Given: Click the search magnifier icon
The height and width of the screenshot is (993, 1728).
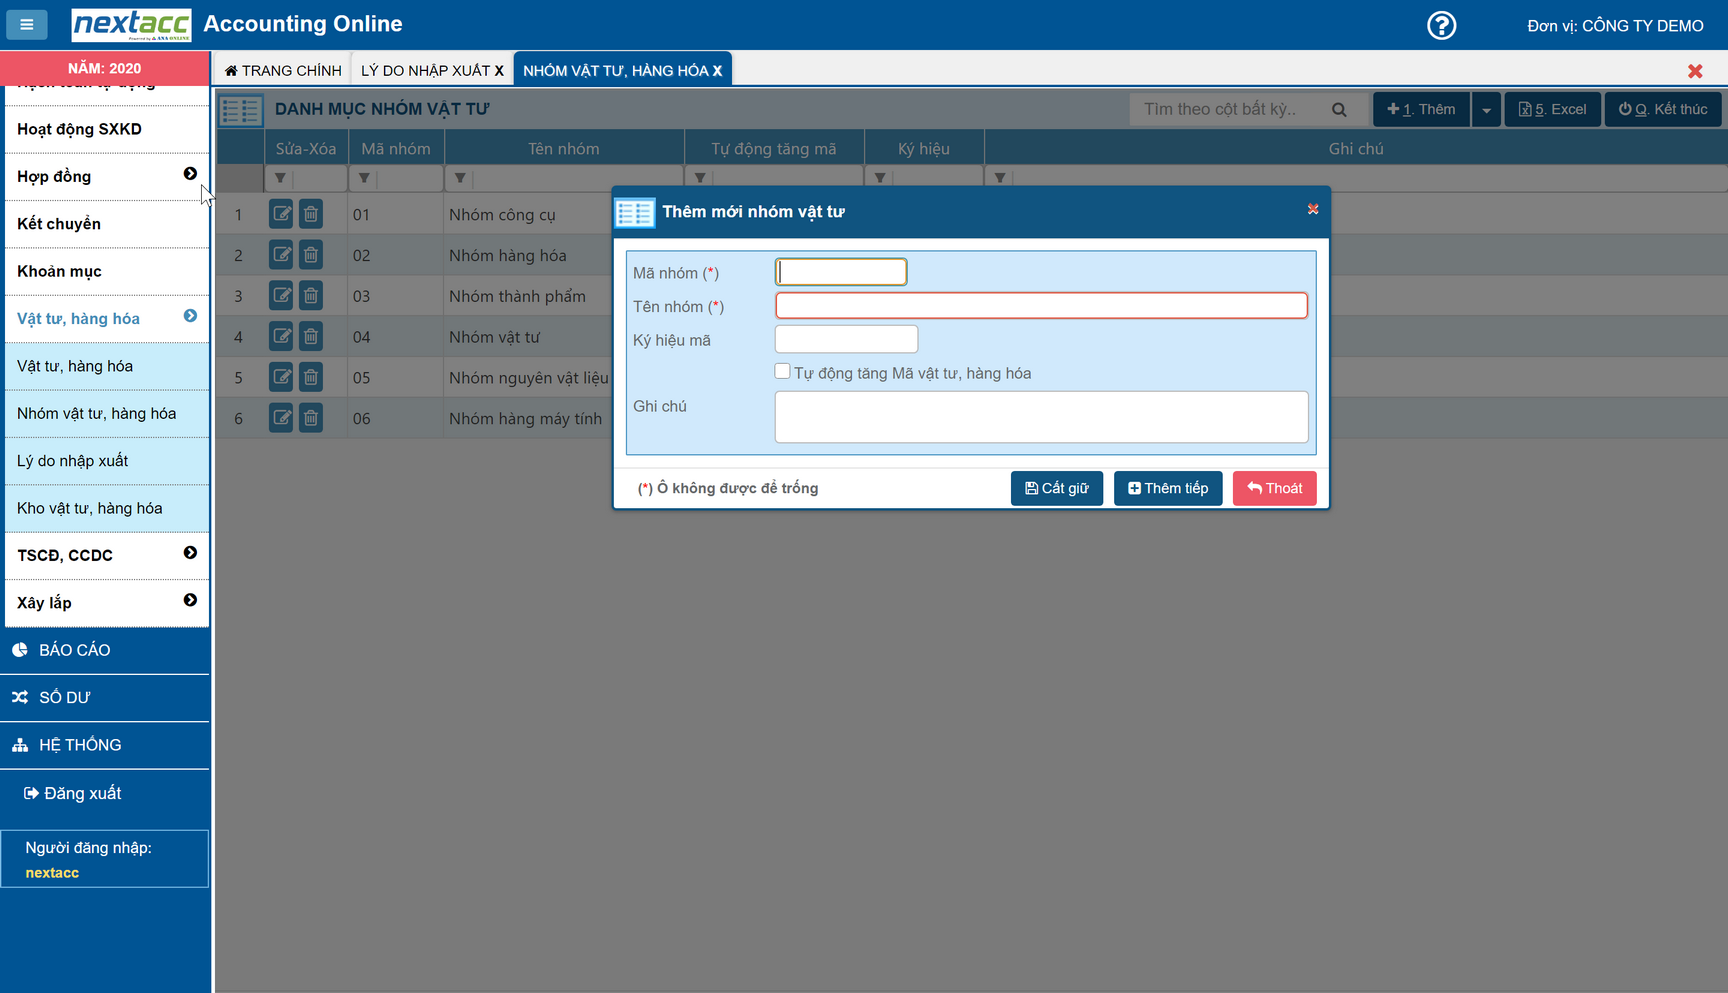Looking at the screenshot, I should (1339, 109).
